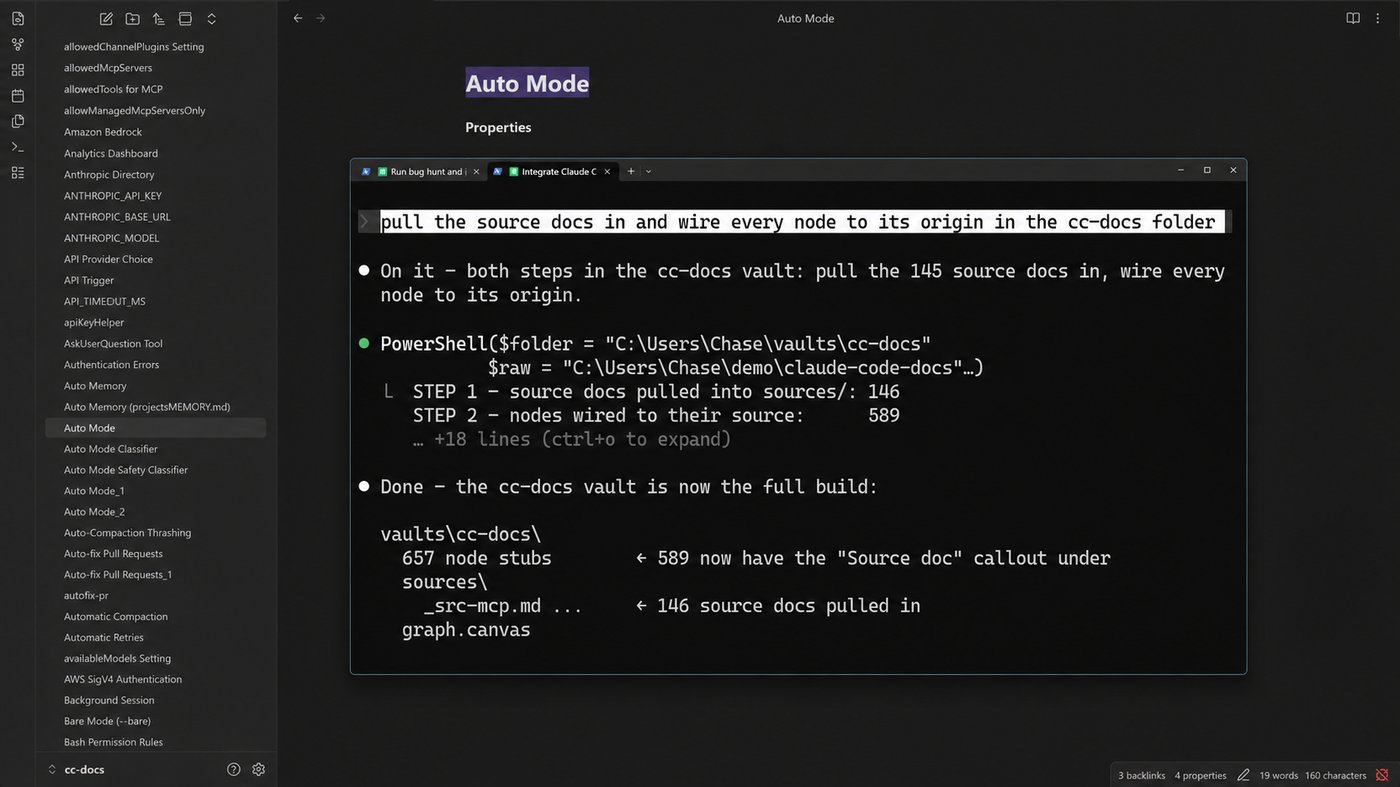Viewport: 1400px width, 787px height.
Task: Collapse or expand all folders in explorer
Action: coord(211,18)
